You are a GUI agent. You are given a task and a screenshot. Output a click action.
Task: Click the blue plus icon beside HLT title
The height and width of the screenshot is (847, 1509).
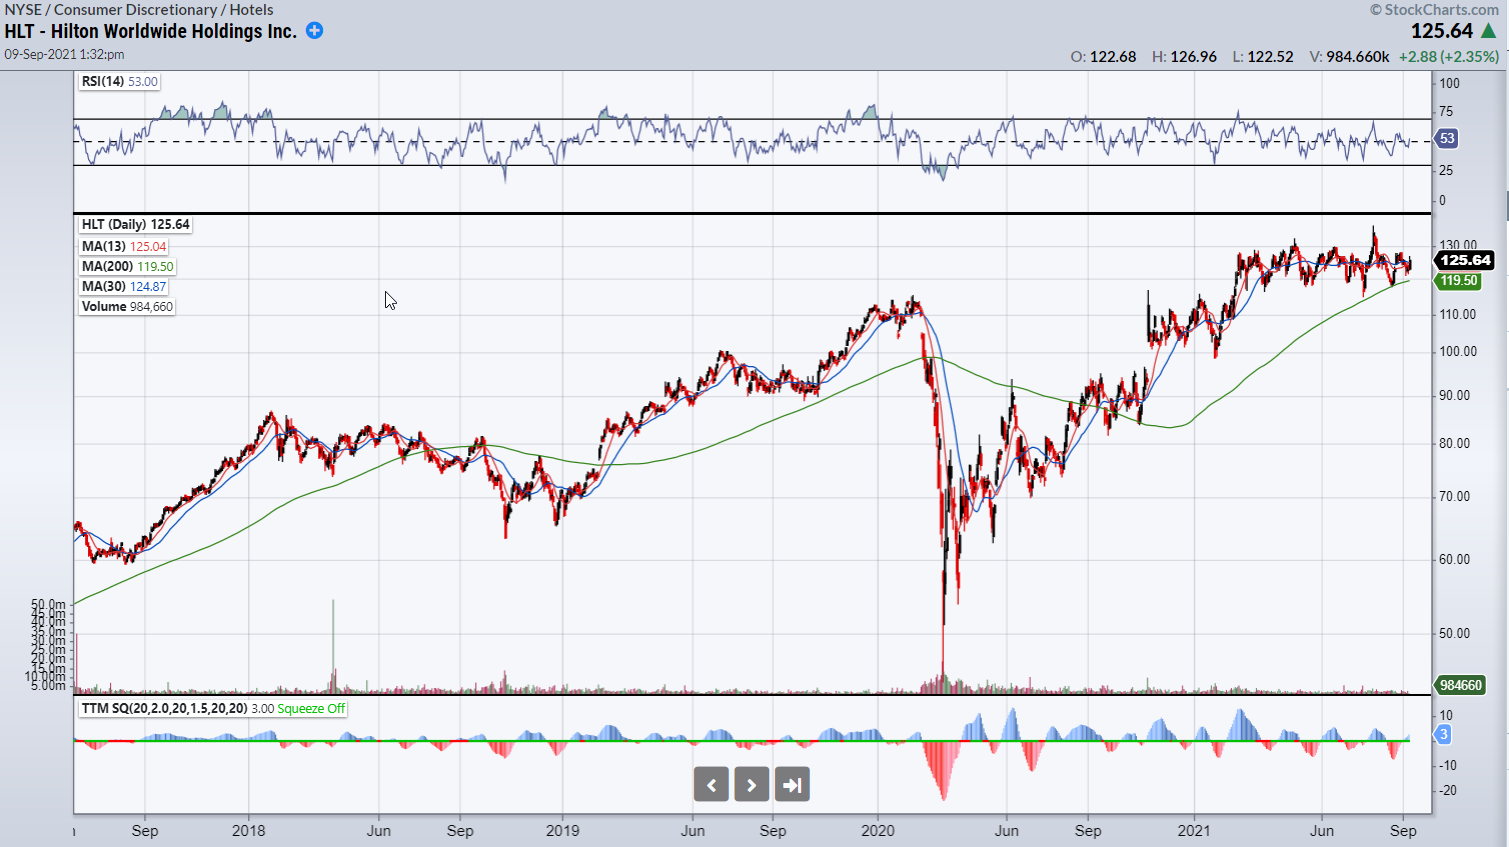[314, 31]
